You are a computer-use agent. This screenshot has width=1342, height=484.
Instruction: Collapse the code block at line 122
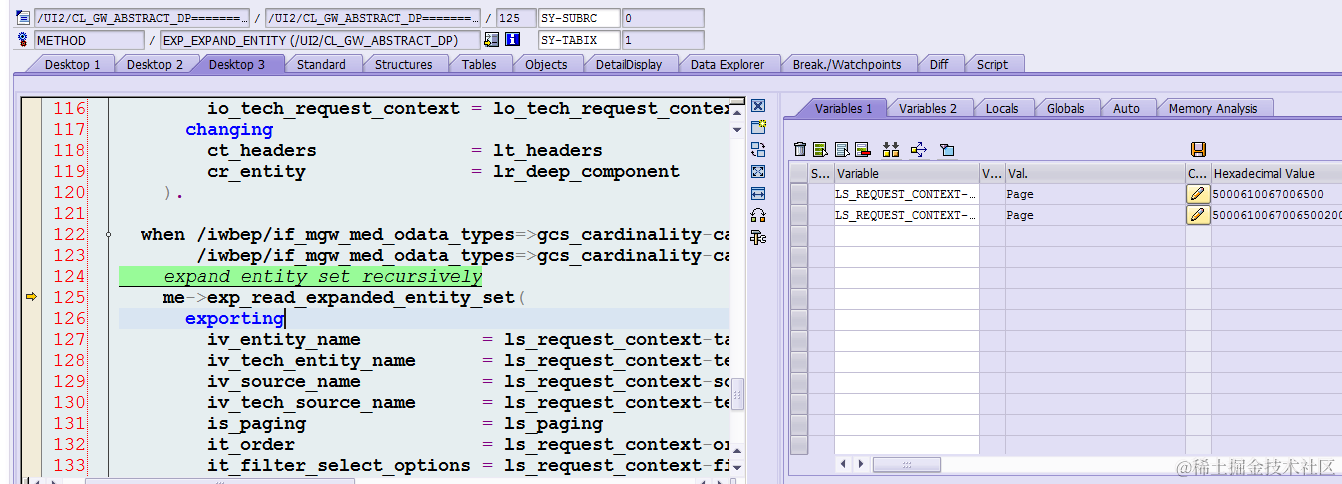pos(108,234)
